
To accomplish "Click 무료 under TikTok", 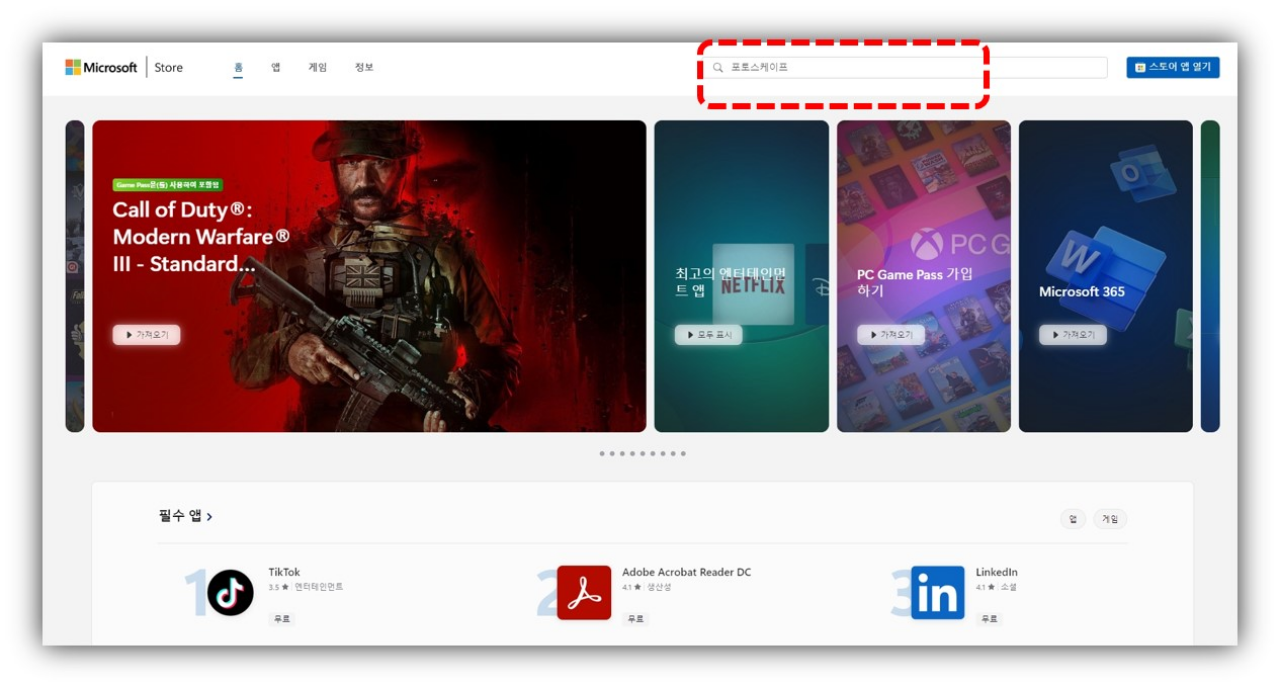I will pos(282,619).
